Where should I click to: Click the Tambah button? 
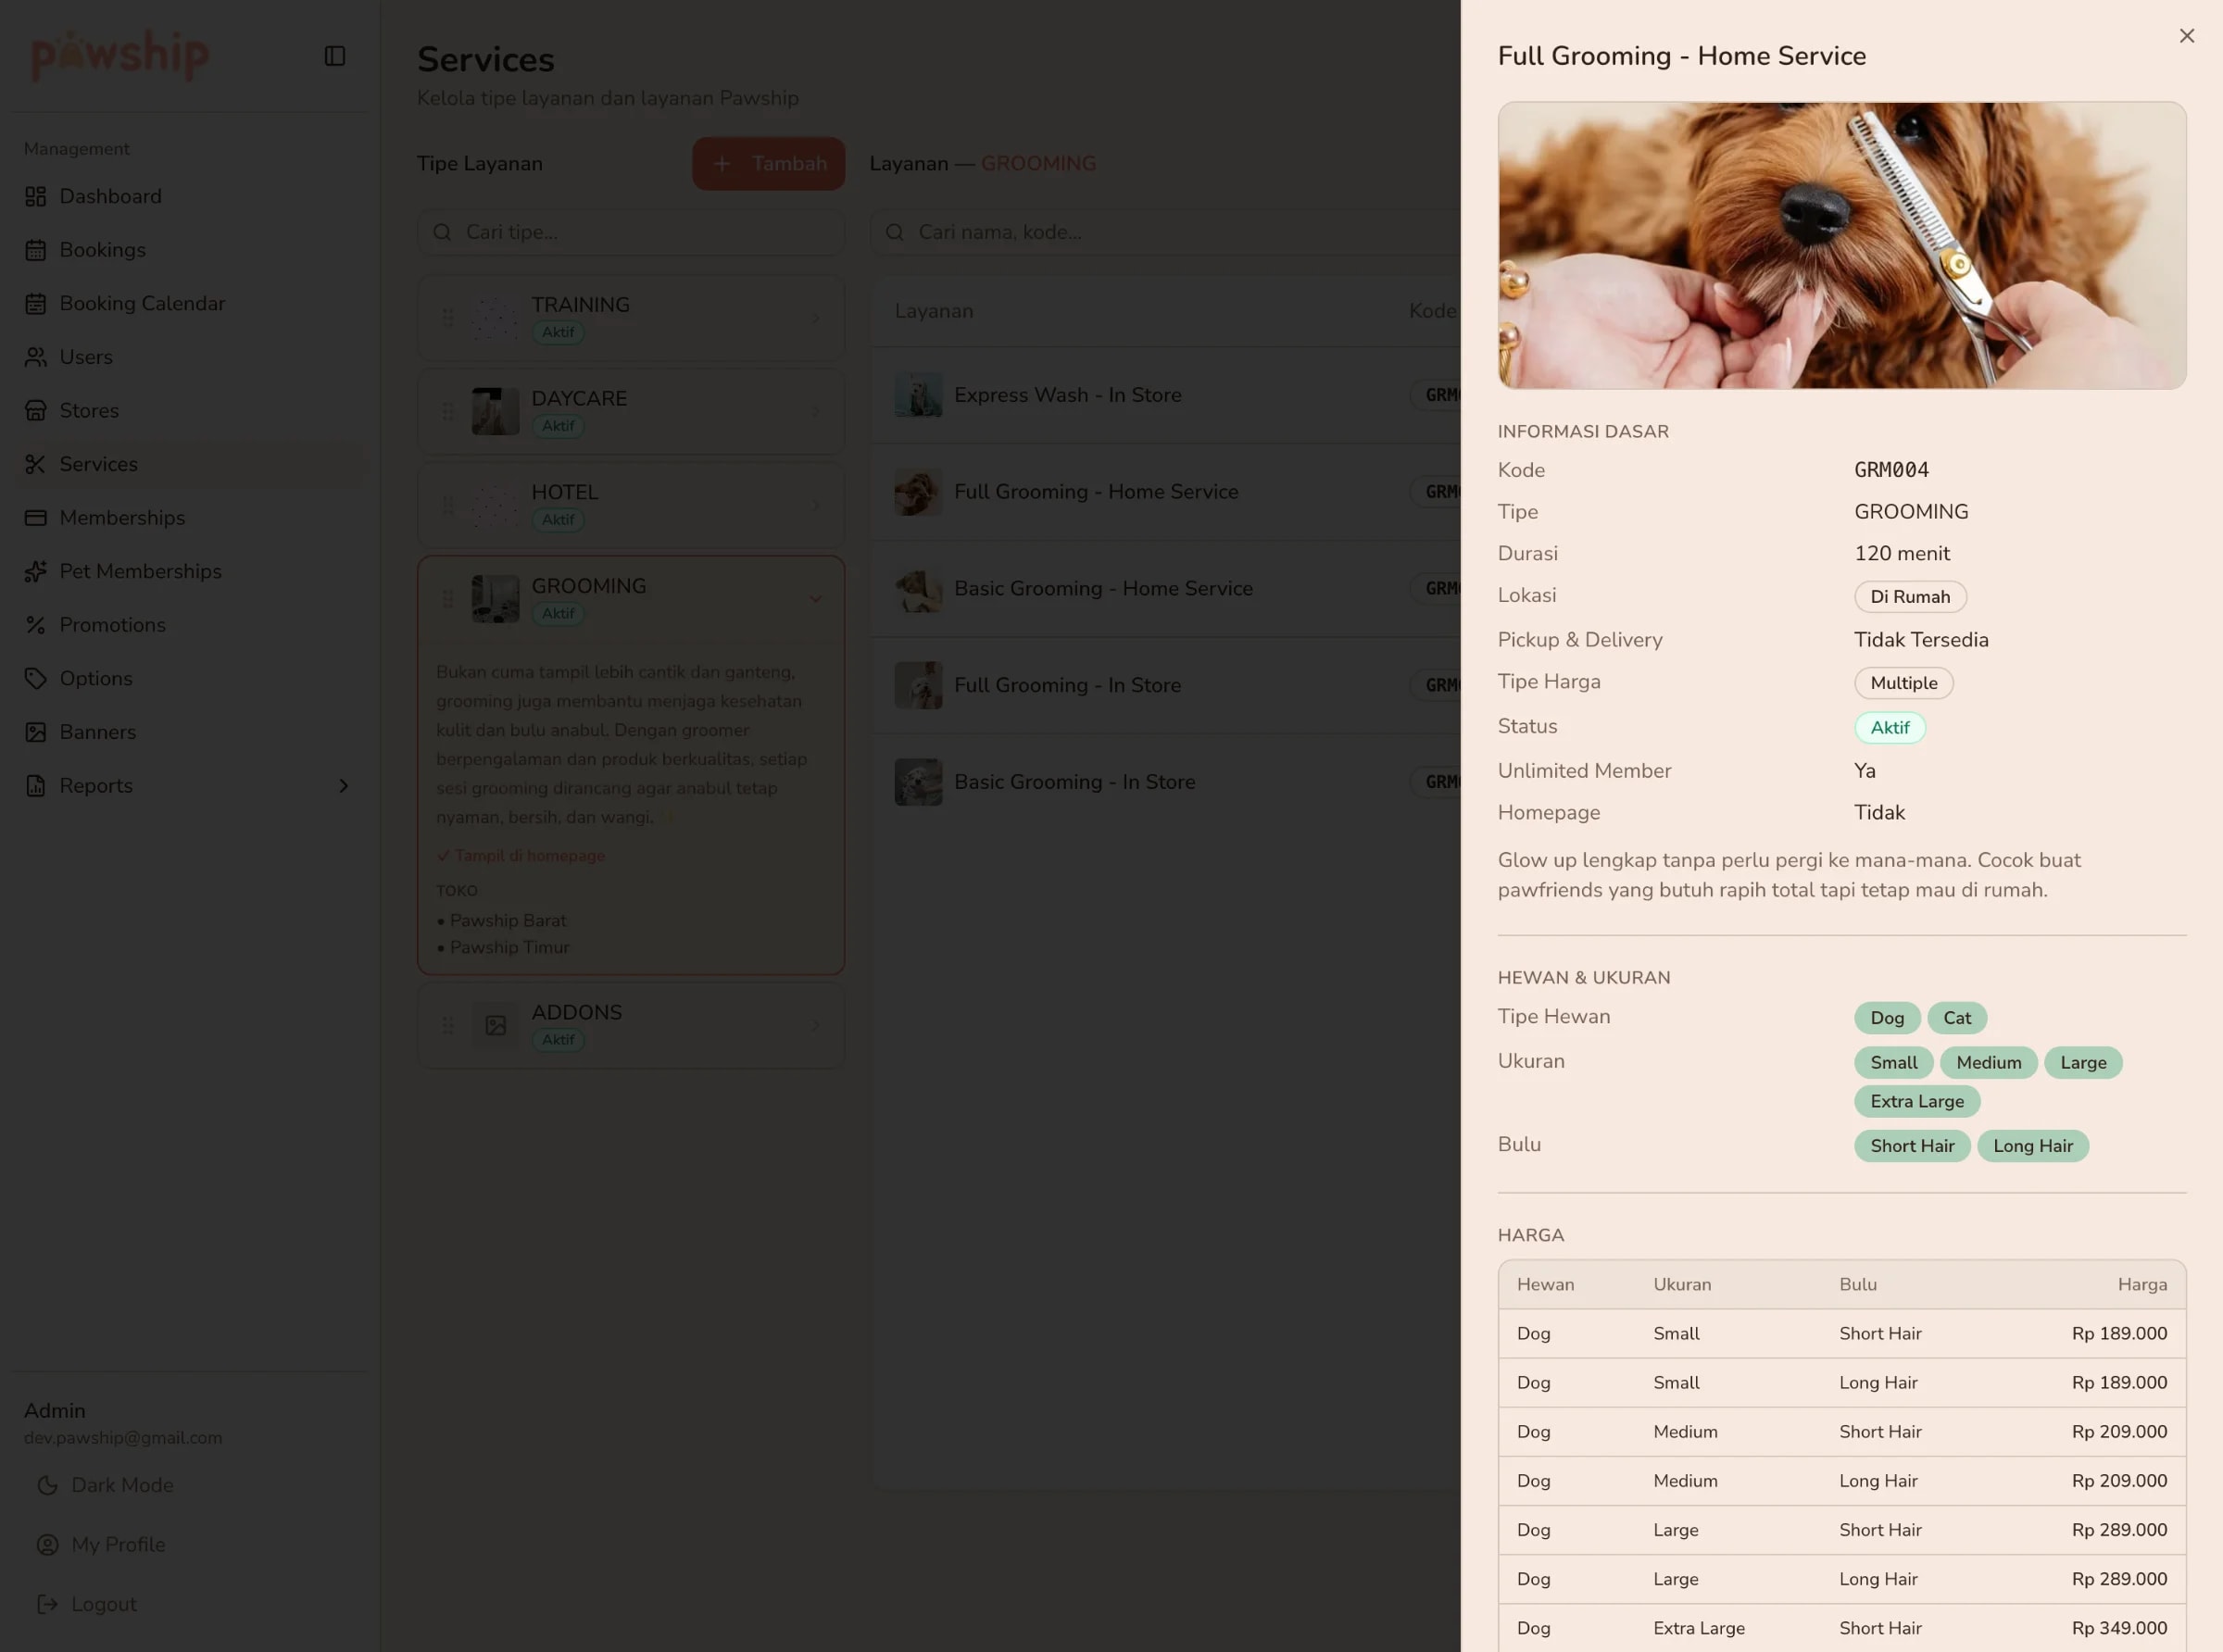tap(768, 163)
